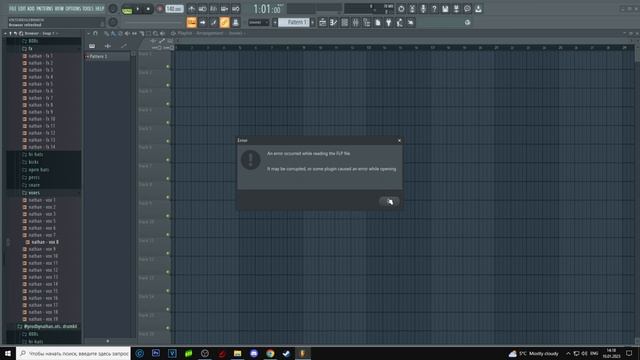Open the EDIT menu
The width and height of the screenshot is (640, 360).
tap(22, 9)
